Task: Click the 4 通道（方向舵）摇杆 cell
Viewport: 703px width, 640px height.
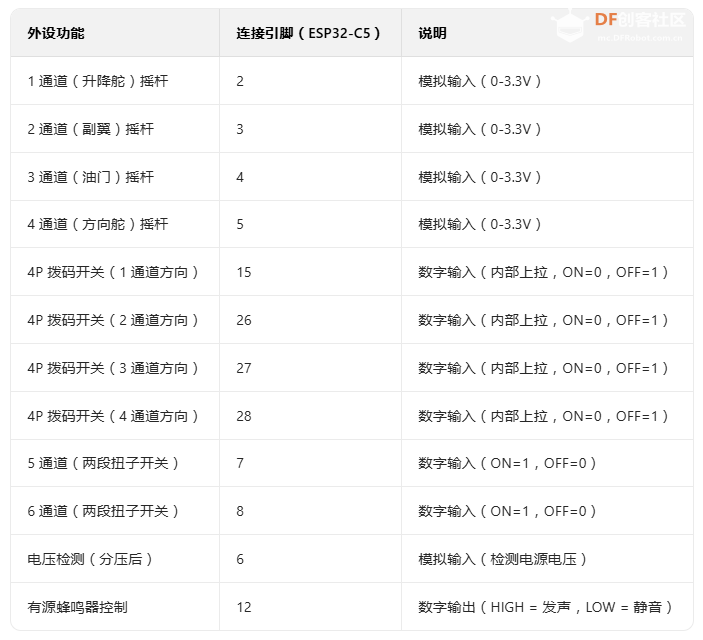Action: click(x=98, y=224)
